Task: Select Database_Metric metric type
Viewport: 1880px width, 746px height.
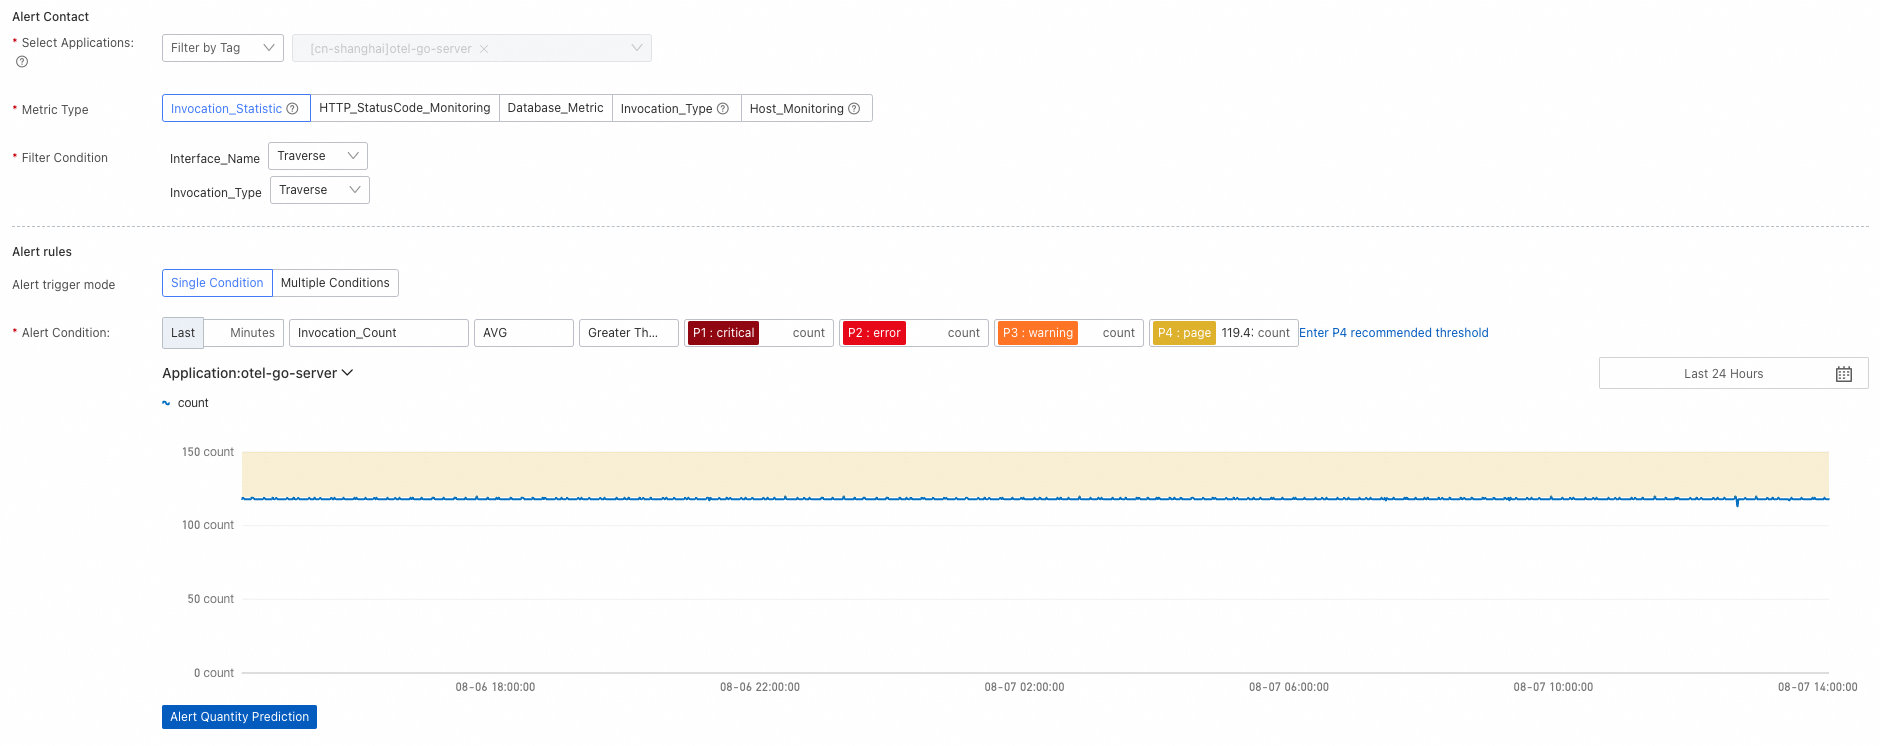Action: 556,108
